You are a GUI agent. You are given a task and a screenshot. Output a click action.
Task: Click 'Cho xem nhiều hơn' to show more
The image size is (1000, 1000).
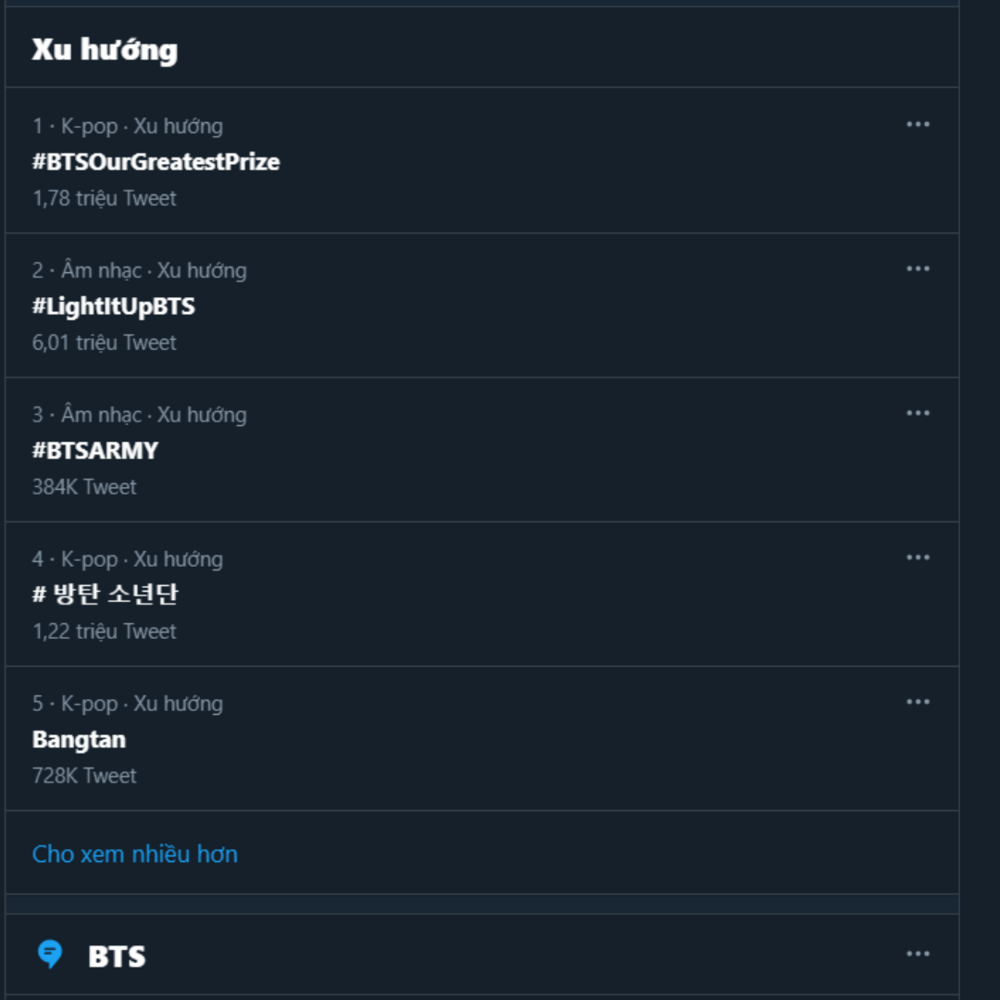[135, 854]
